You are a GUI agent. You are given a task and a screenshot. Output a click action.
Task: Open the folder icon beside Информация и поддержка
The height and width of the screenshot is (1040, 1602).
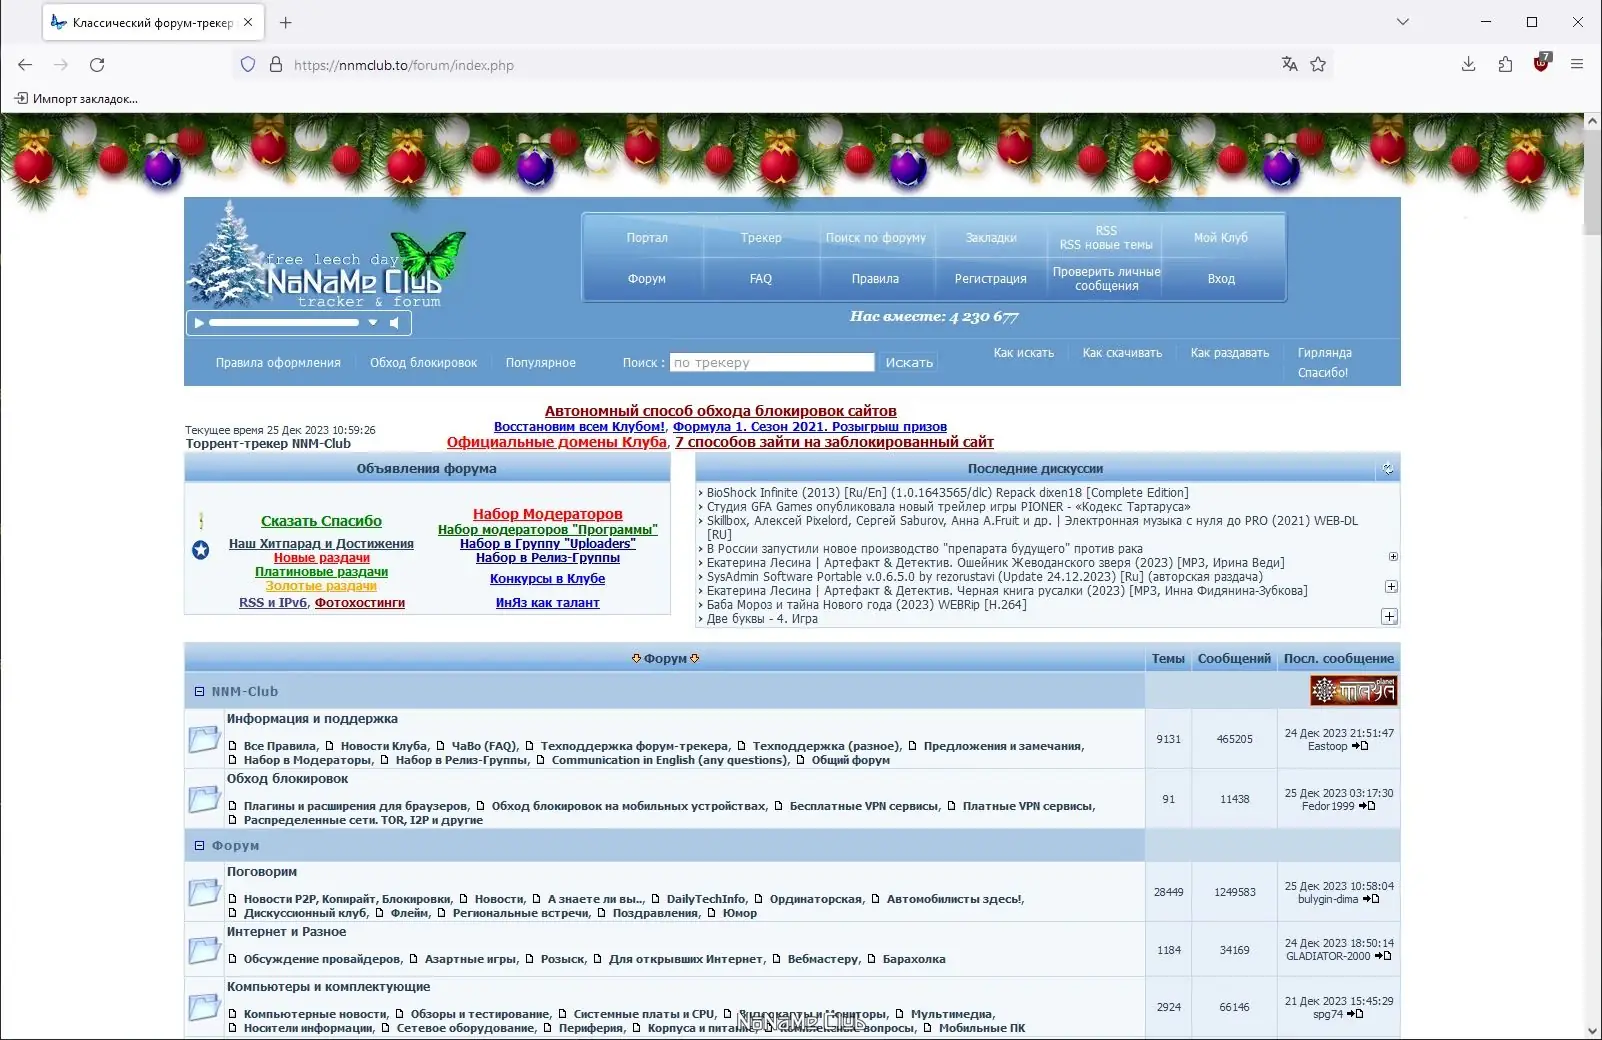click(x=204, y=739)
